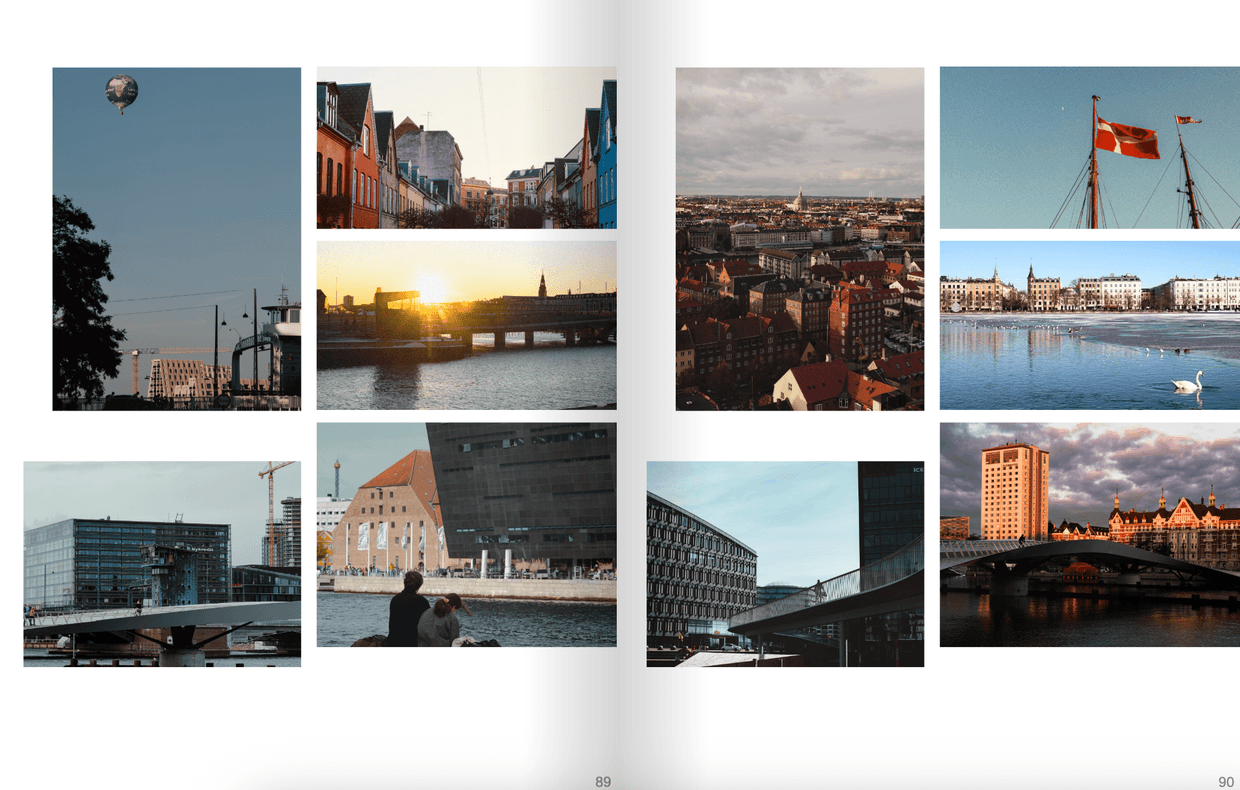1240x790 pixels.
Task: Select the aerial red rooftops cityscape photo
Action: coord(799,239)
